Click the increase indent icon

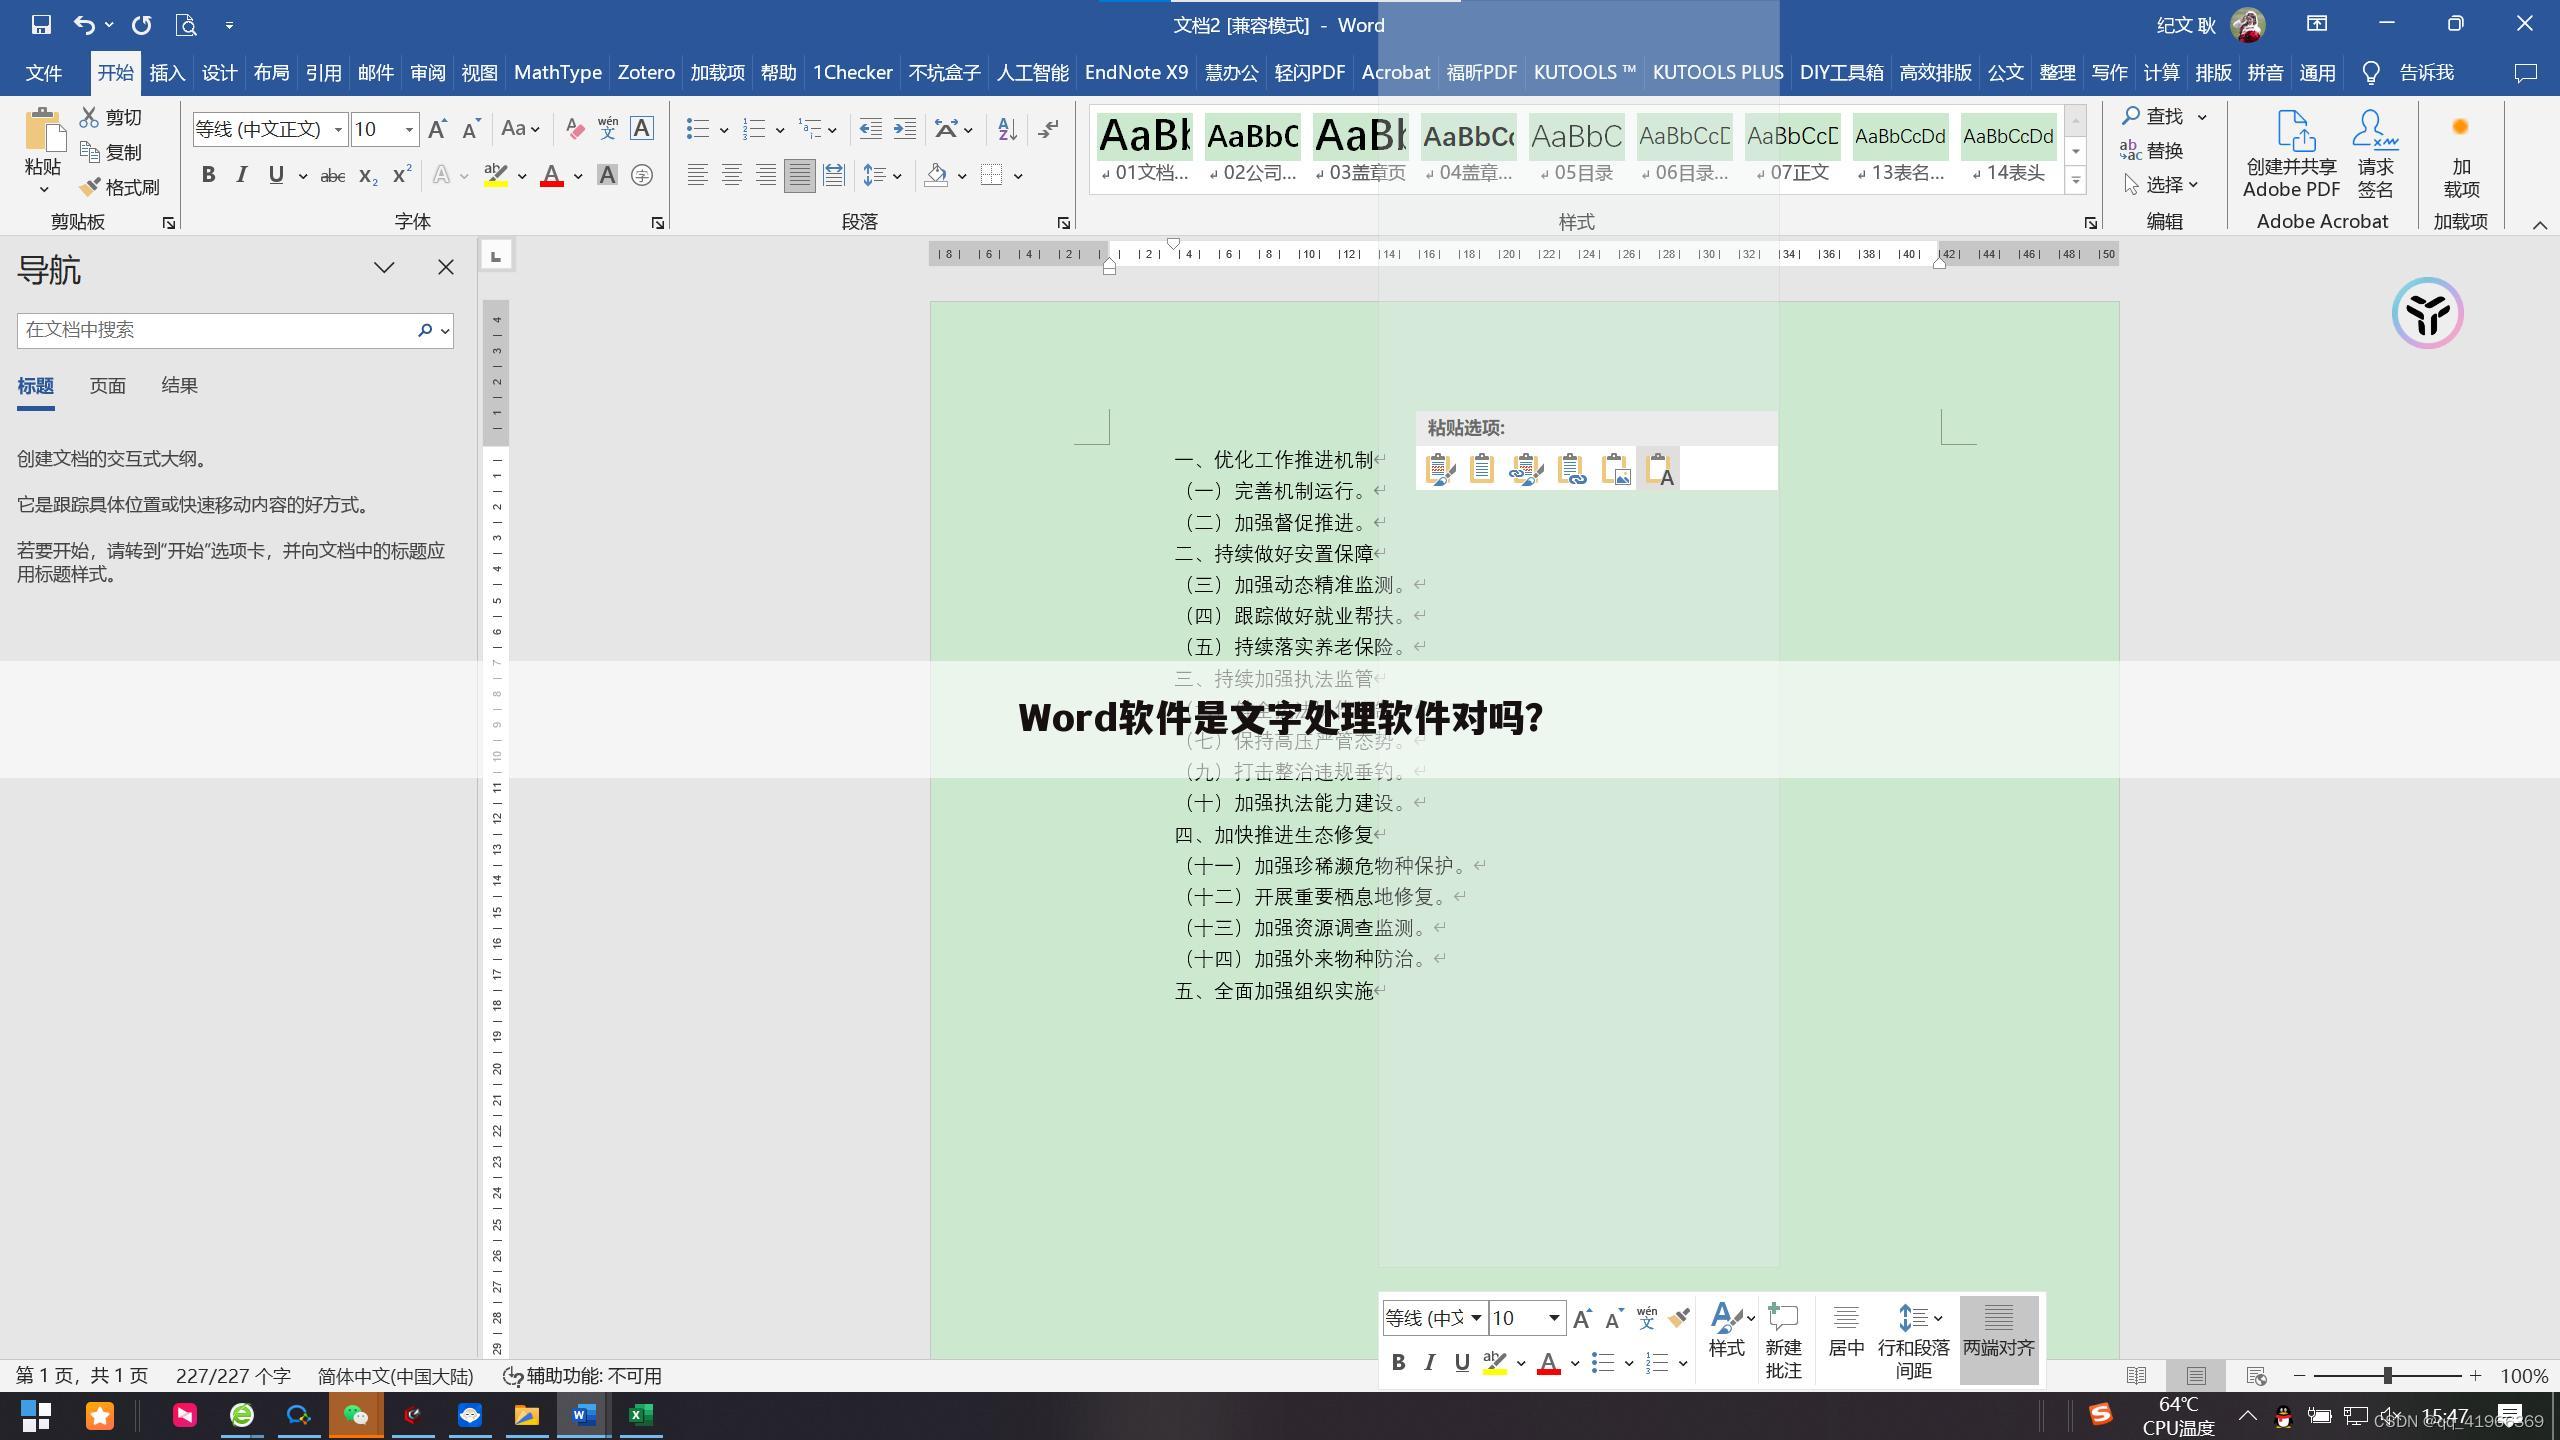905,129
